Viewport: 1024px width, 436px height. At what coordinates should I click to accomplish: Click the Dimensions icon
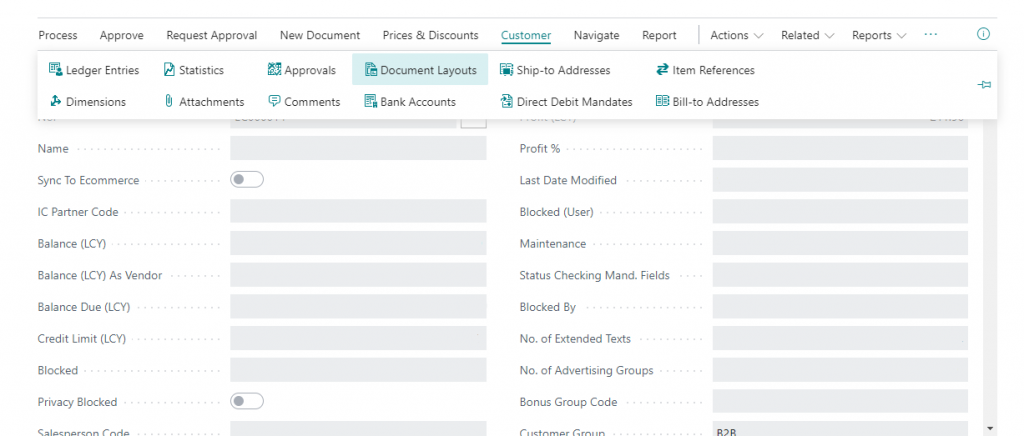pos(56,102)
